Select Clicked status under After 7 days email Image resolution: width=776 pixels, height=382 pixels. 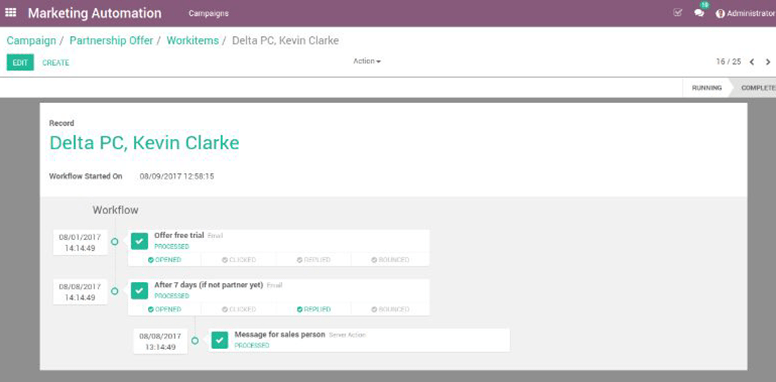pos(239,309)
